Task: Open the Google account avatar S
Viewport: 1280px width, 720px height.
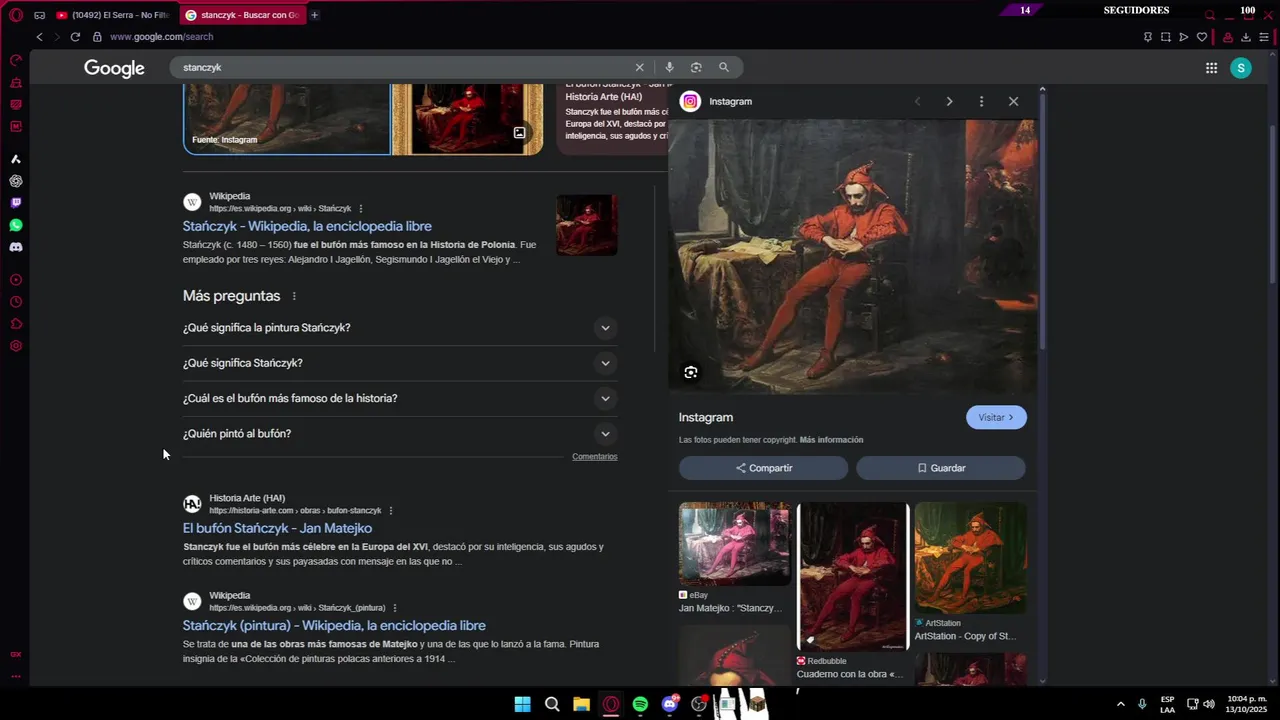Action: point(1241,68)
